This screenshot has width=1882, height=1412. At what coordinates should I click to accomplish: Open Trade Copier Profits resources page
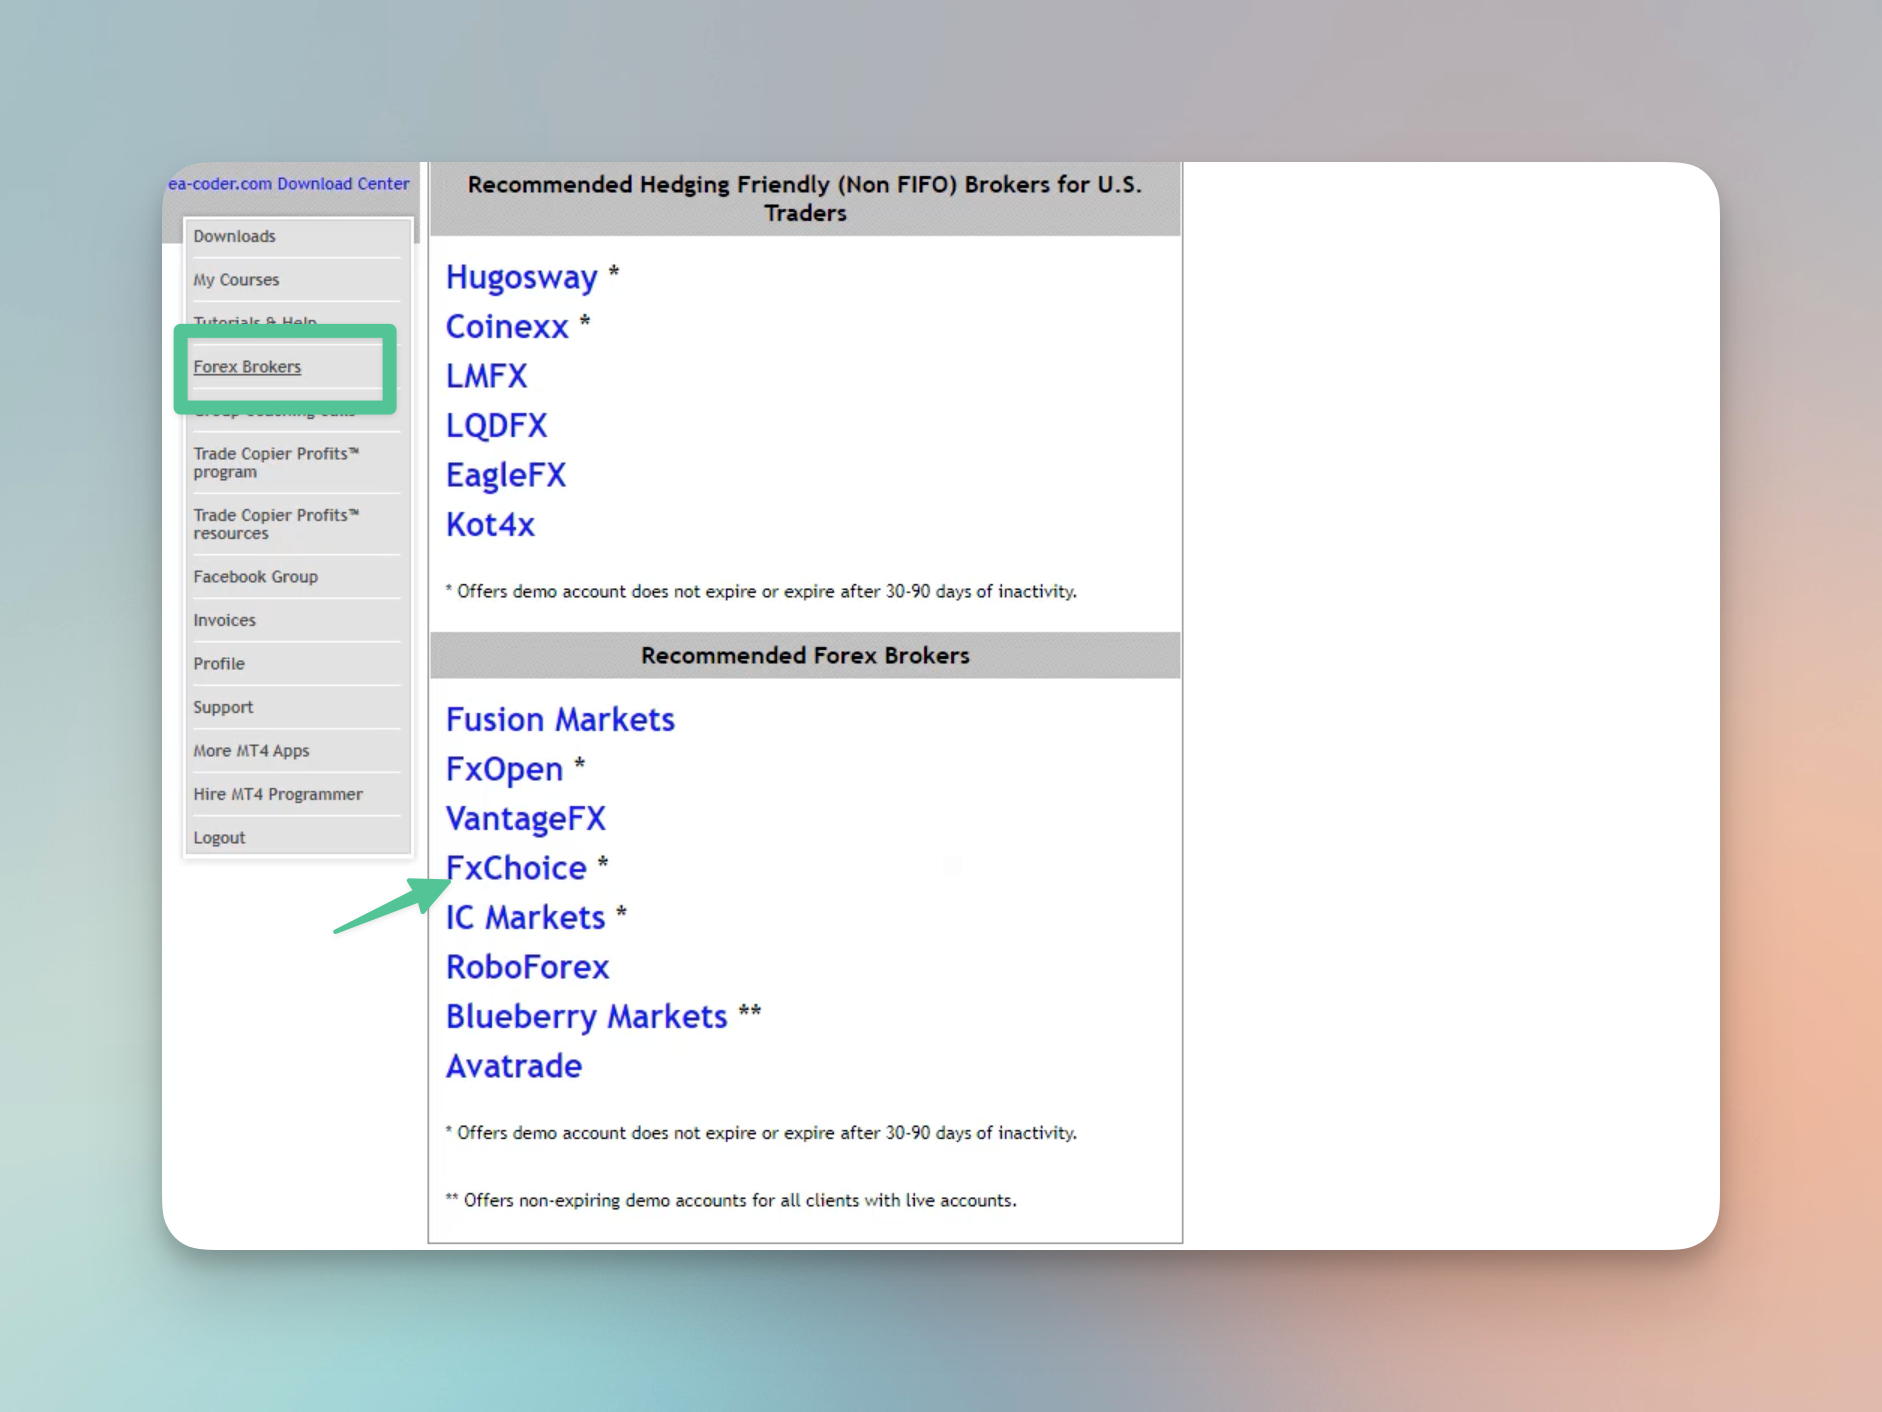click(275, 524)
